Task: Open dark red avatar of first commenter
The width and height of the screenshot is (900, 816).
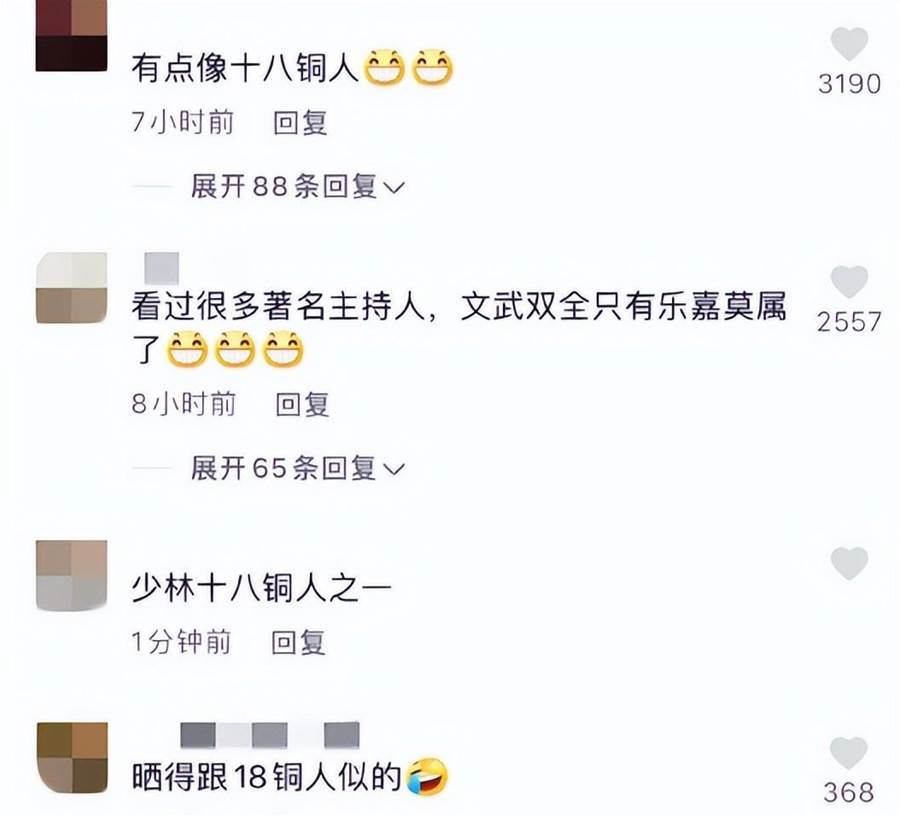Action: pyautogui.click(x=71, y=36)
